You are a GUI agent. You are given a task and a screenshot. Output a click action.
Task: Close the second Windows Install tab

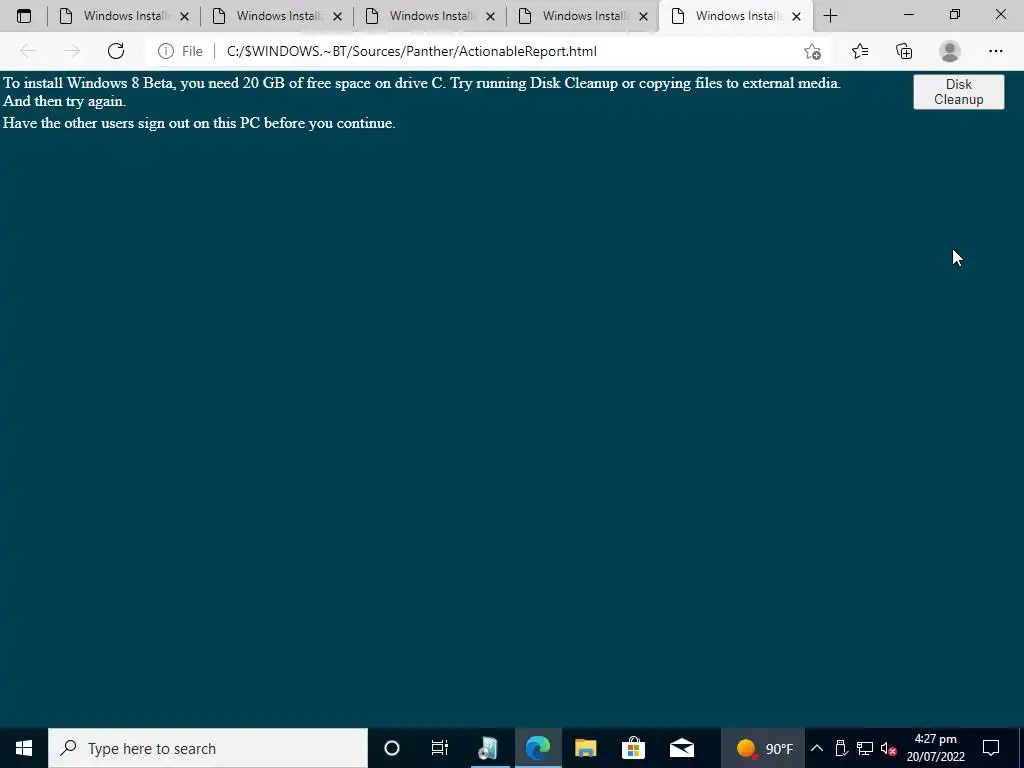click(x=338, y=16)
